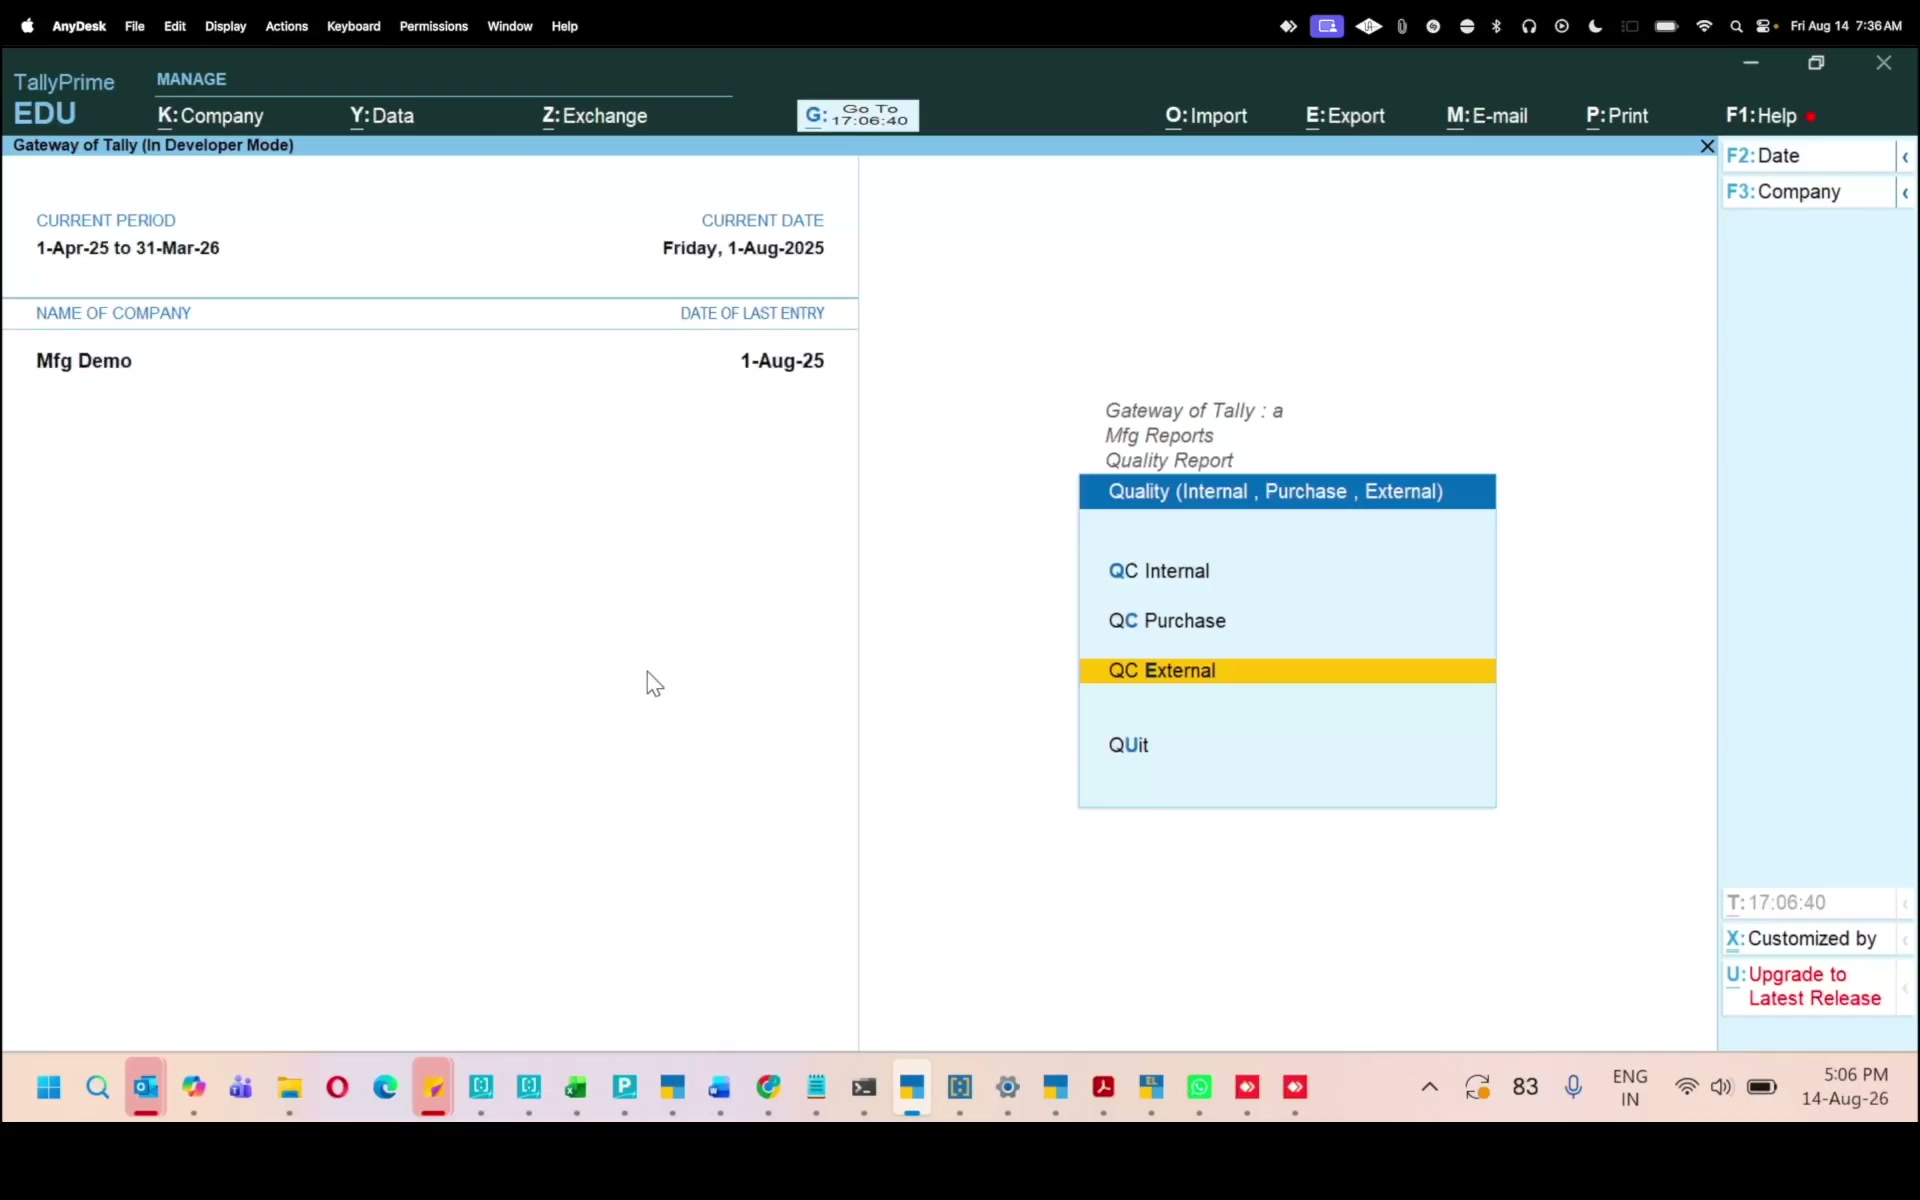The image size is (1920, 1200).
Task: Open the Windows Start menu
Action: point(49,1087)
